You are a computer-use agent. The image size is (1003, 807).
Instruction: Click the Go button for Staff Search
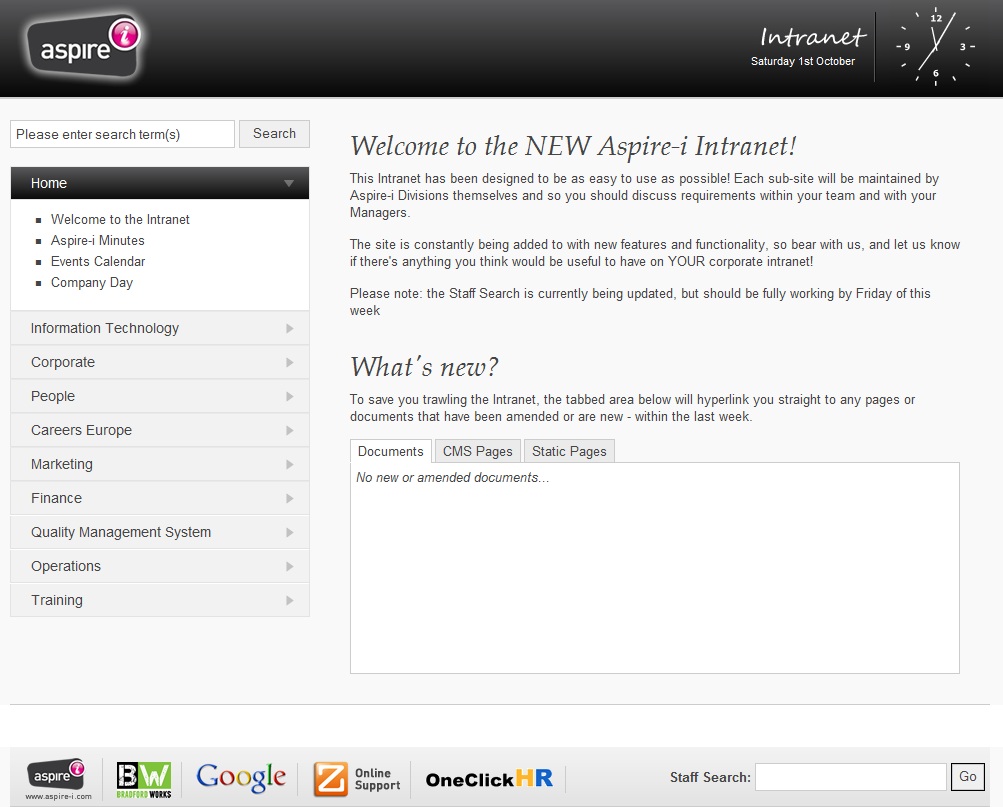pyautogui.click(x=967, y=777)
